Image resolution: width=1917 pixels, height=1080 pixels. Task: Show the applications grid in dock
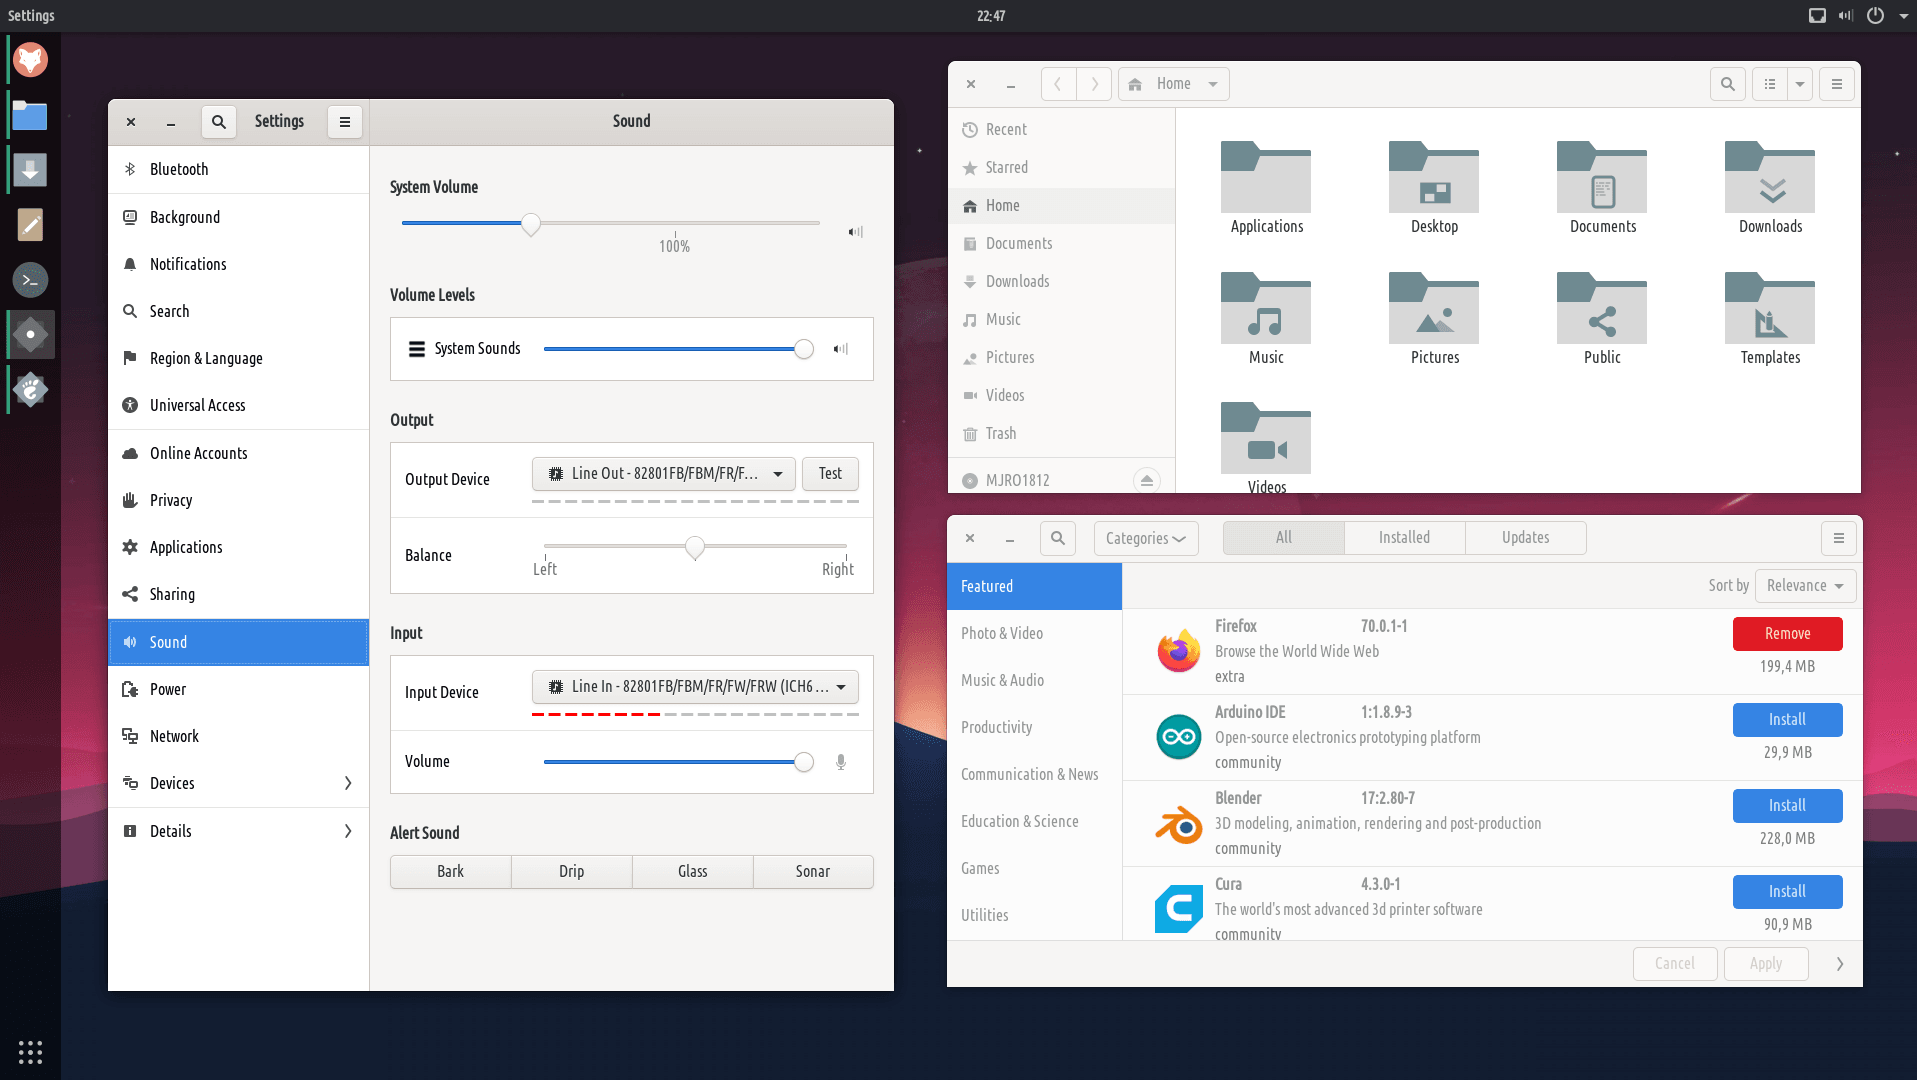click(x=30, y=1052)
